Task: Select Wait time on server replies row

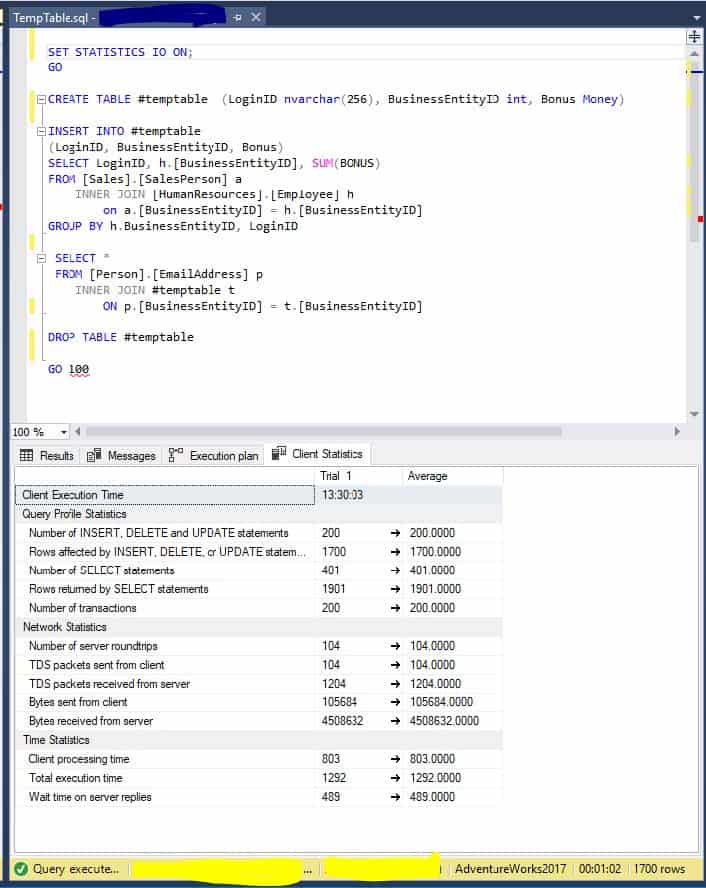Action: (258, 797)
